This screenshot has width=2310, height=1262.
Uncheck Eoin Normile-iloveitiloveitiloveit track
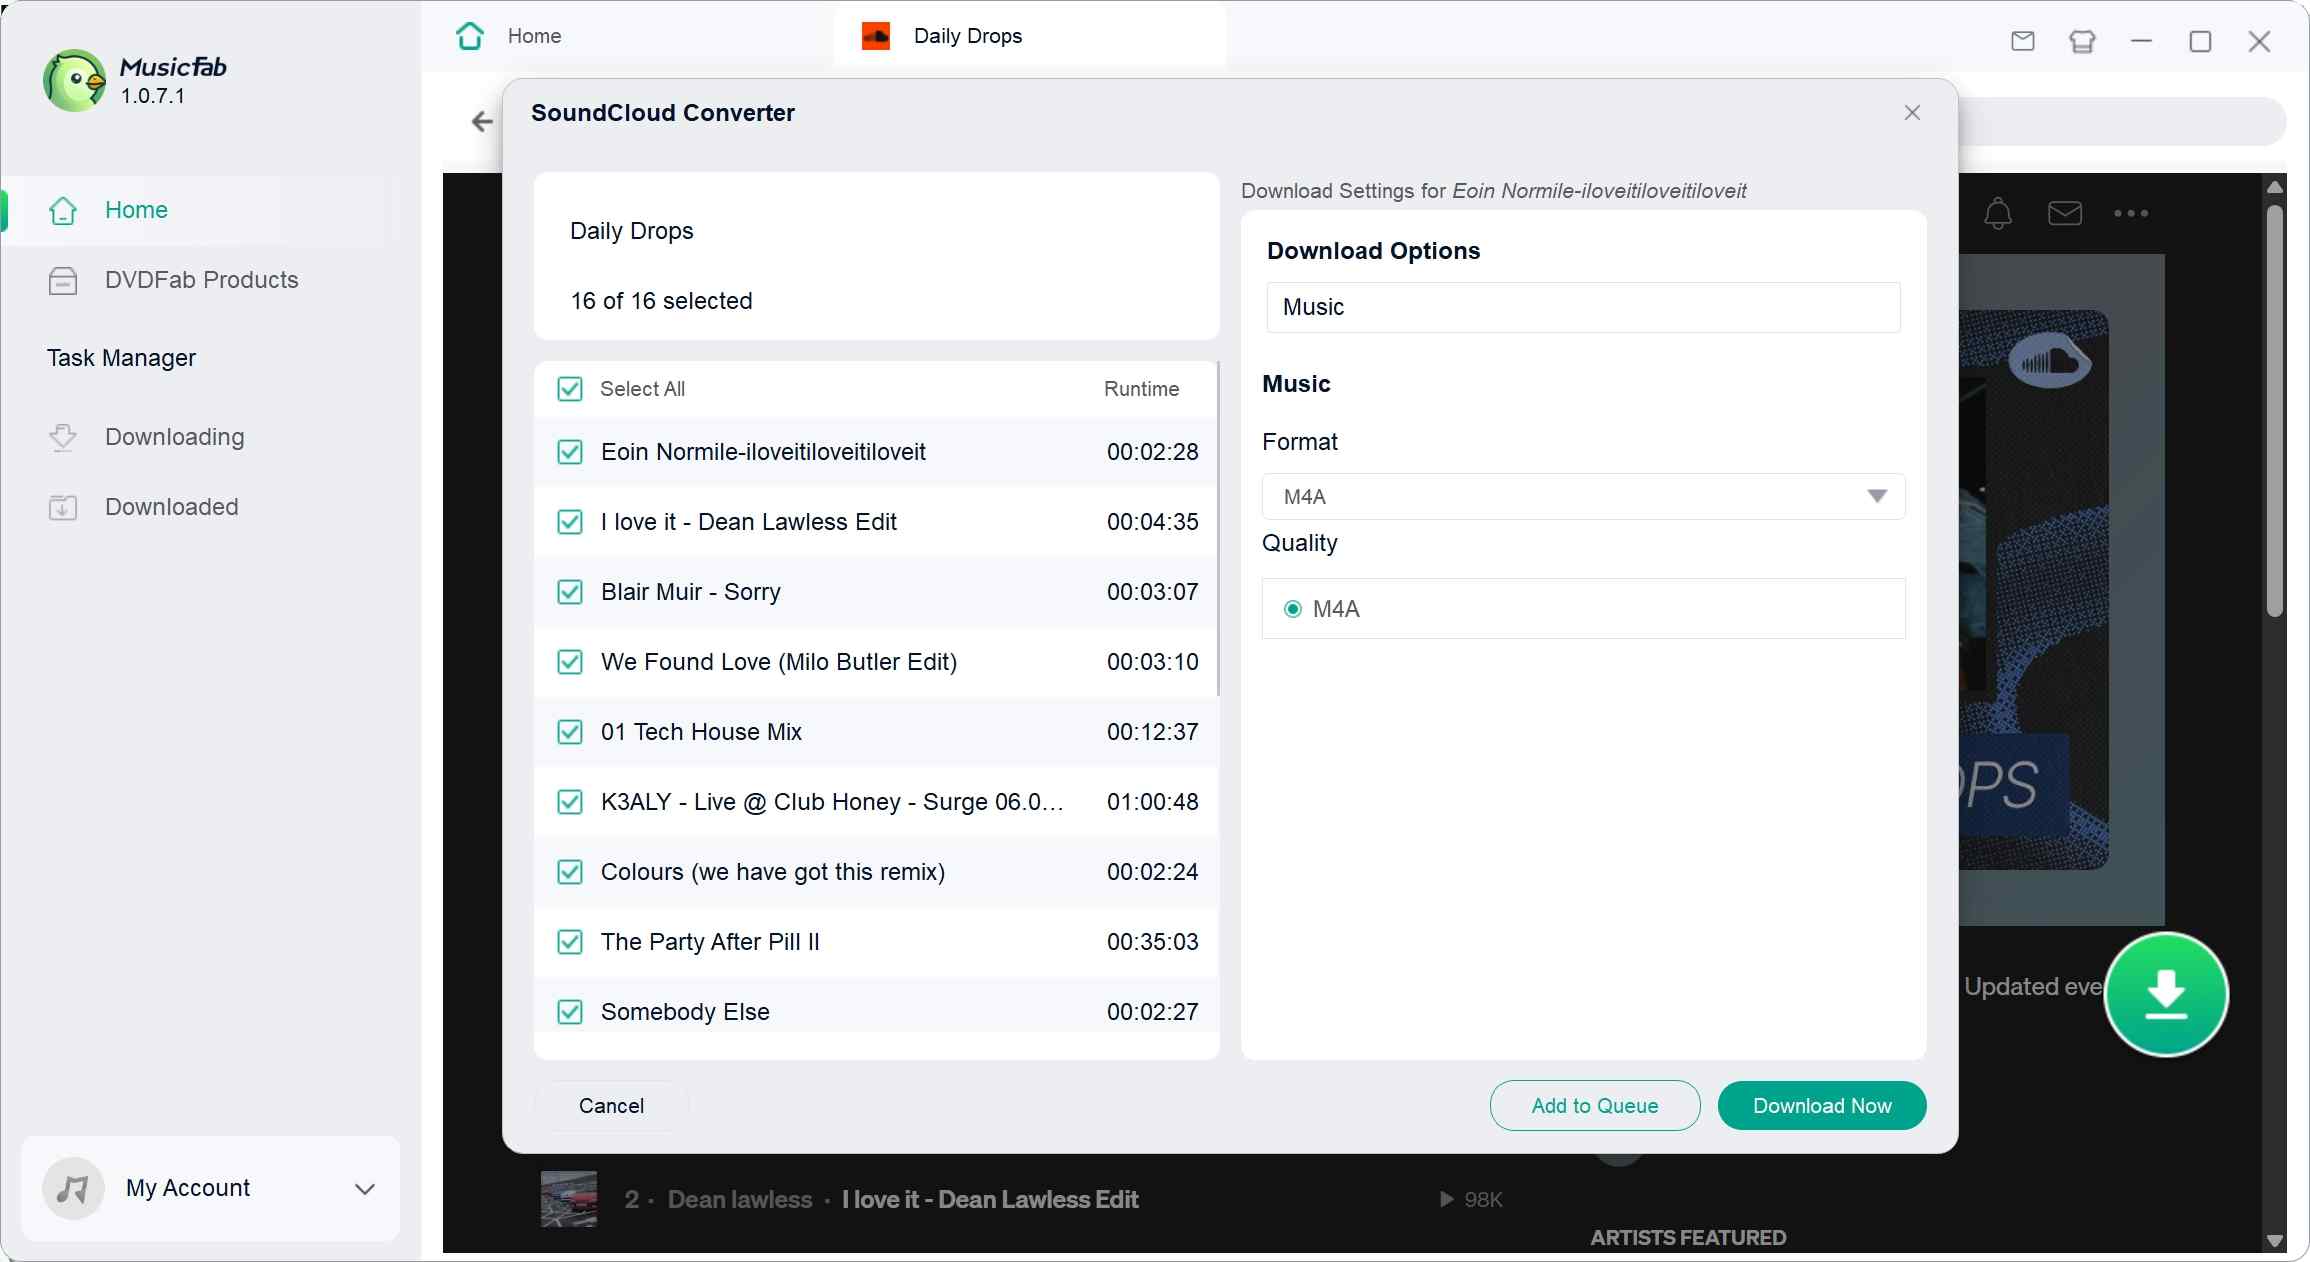point(570,452)
